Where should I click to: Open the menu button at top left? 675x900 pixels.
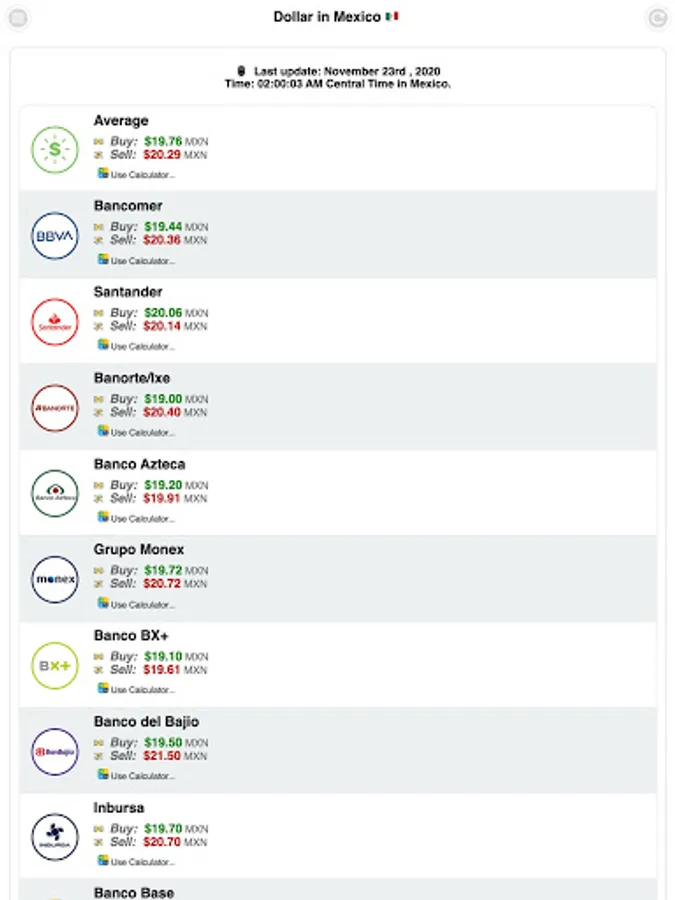[18, 17]
